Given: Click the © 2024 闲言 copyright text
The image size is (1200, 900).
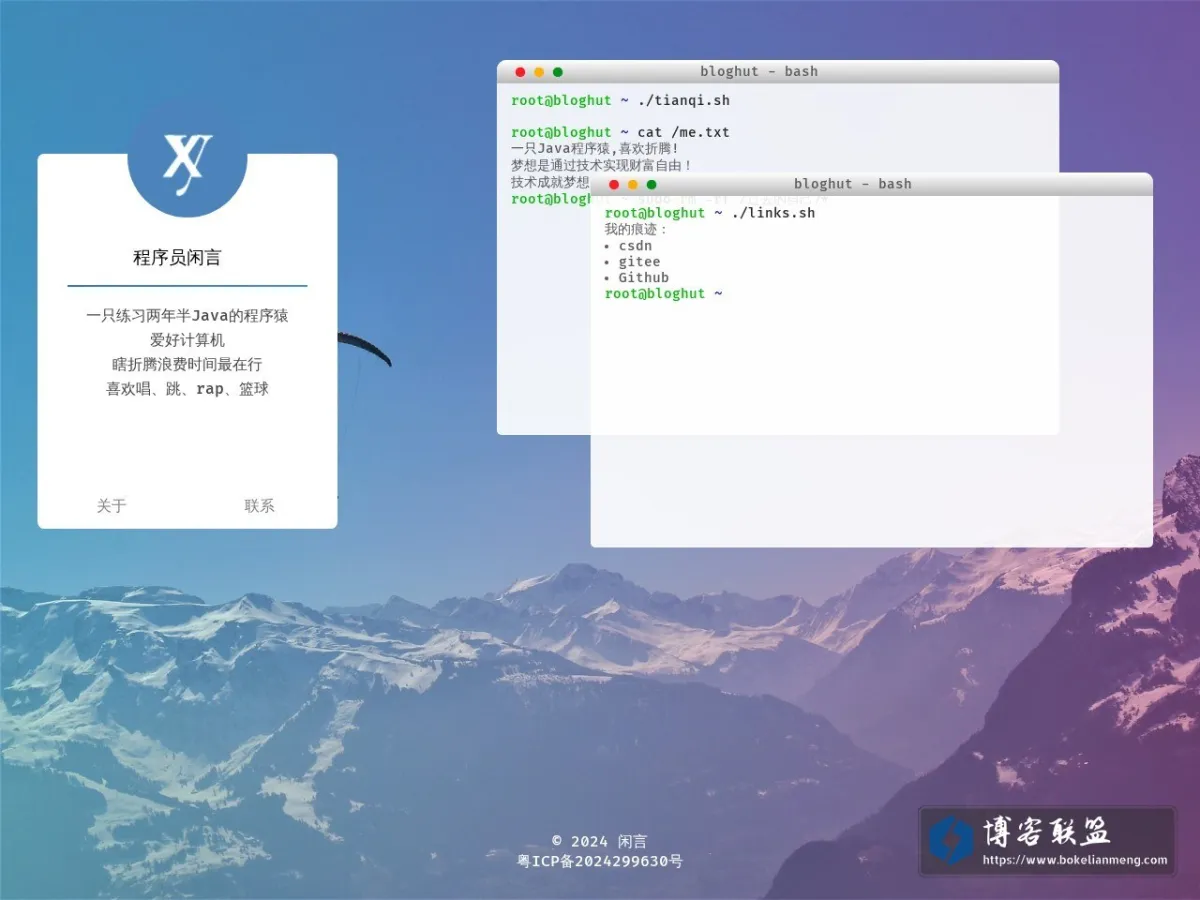Looking at the screenshot, I should pos(600,842).
